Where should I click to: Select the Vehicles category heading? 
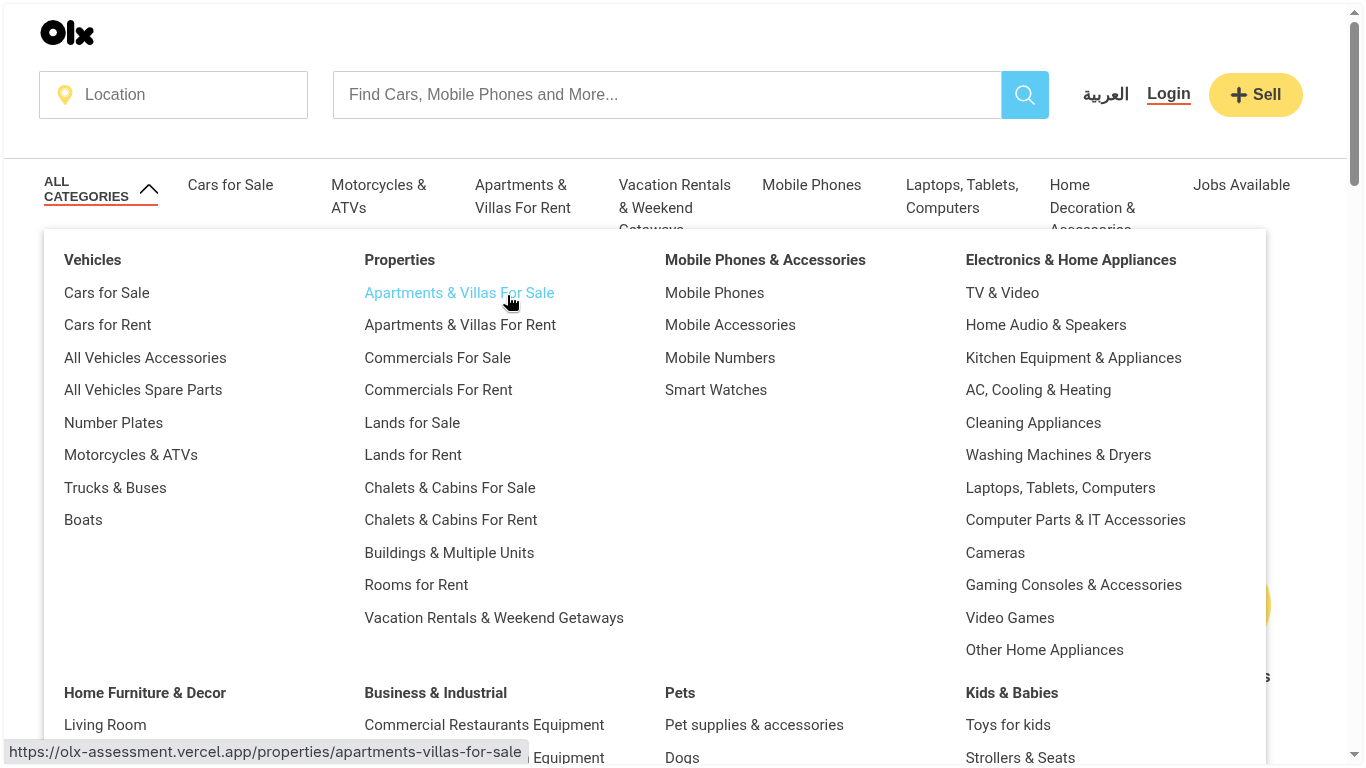[92, 260]
